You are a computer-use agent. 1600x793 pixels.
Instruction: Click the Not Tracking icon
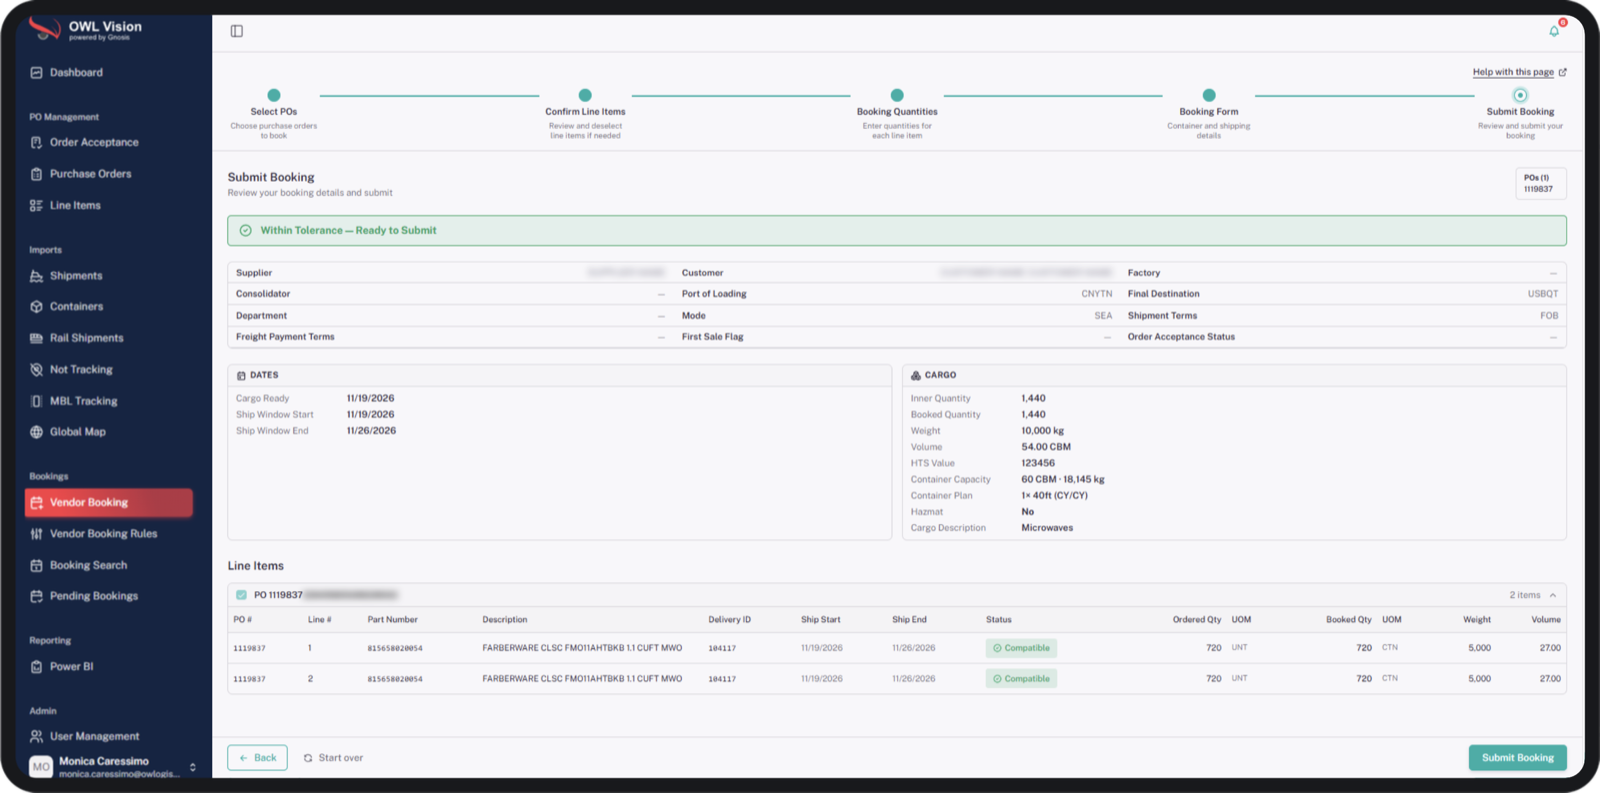tap(36, 370)
